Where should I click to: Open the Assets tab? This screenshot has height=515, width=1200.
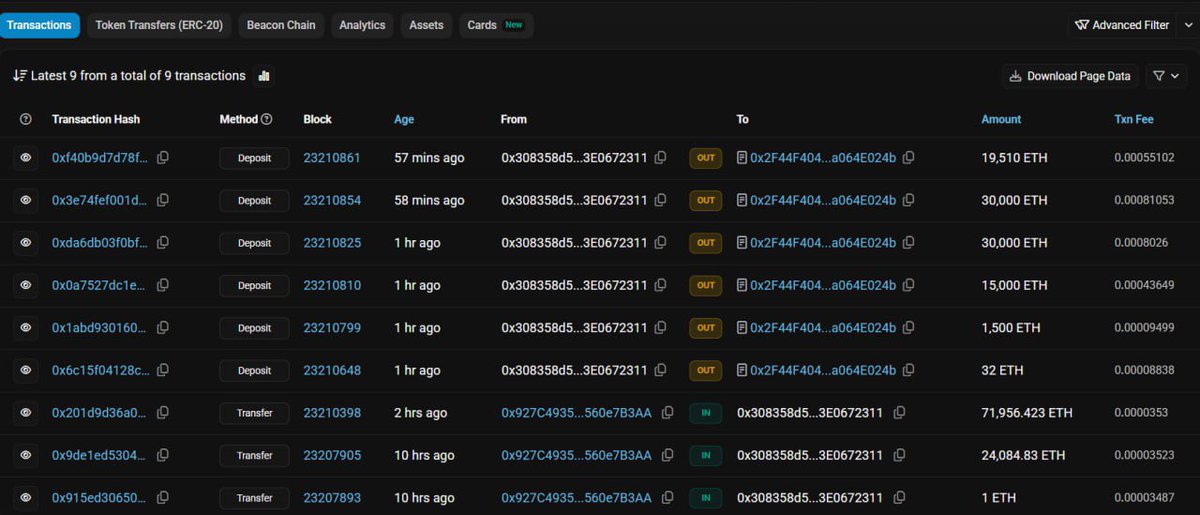click(426, 25)
